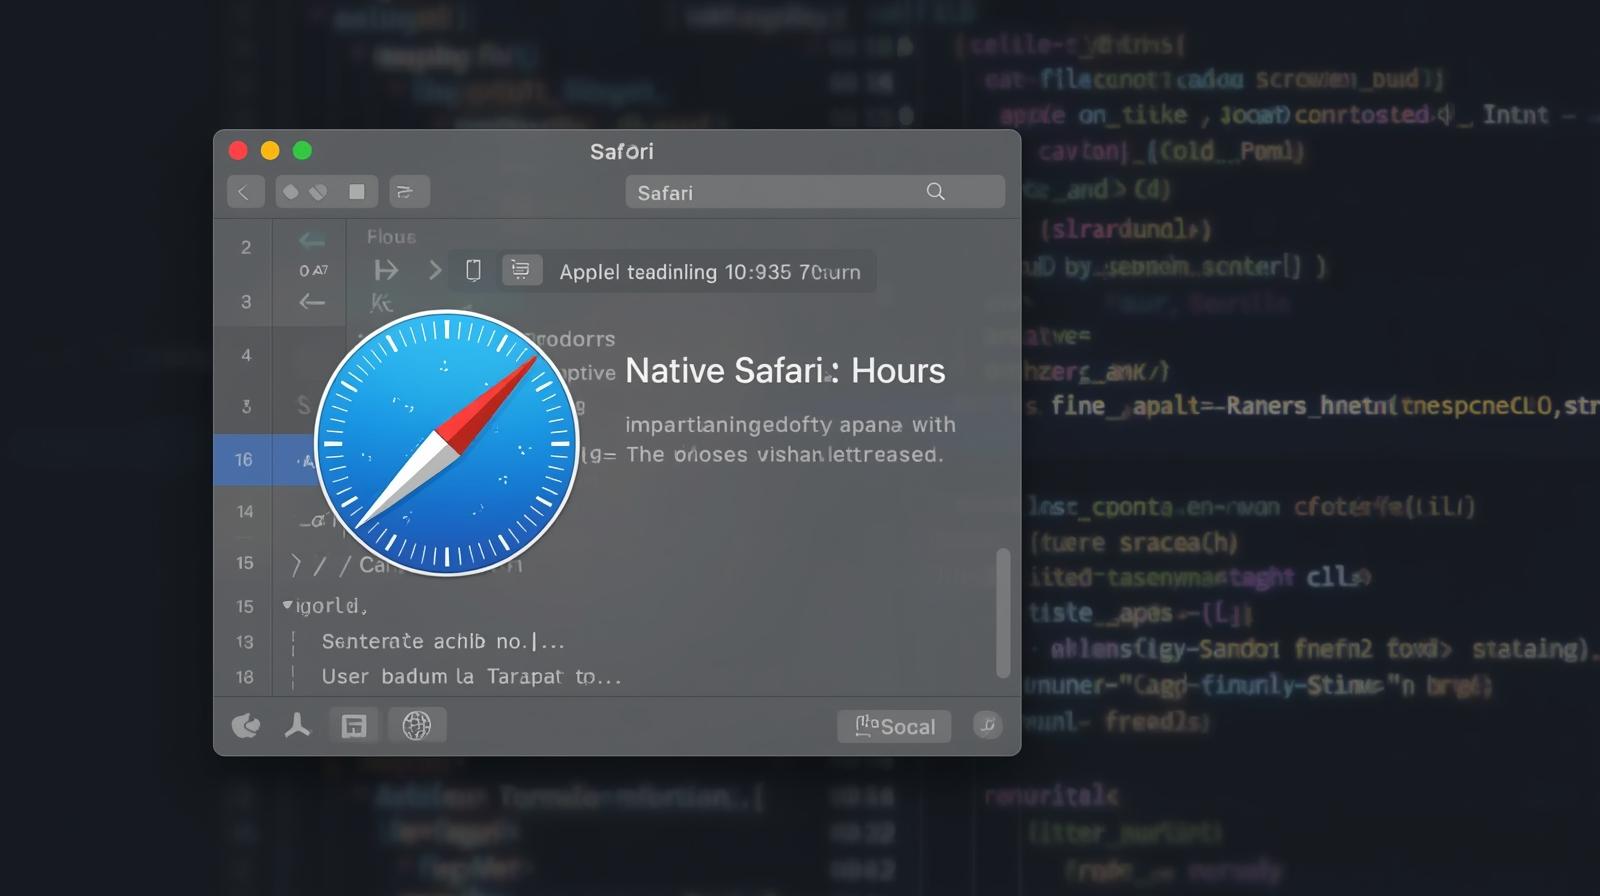Click the three-pronged Y icon in bottom bar
This screenshot has height=896, width=1600.
(x=297, y=725)
